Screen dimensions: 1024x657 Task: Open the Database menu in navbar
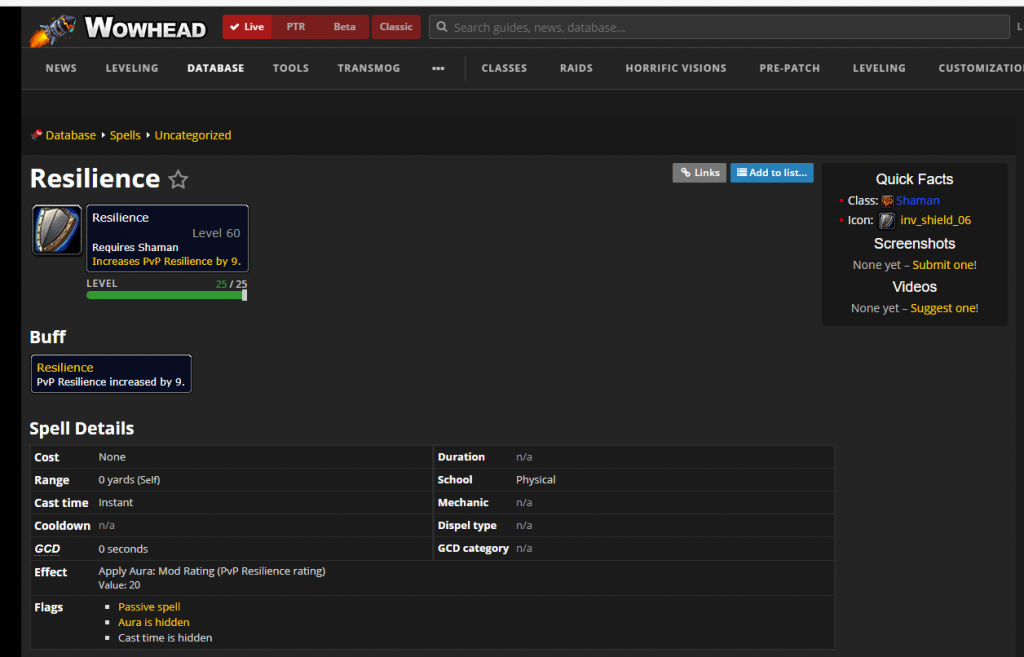pyautogui.click(x=215, y=68)
